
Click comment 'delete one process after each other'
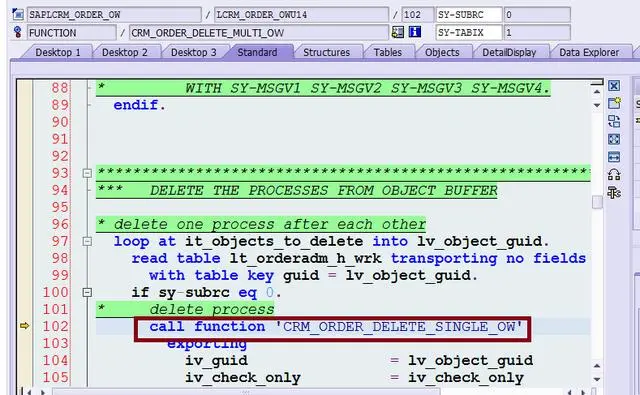pyautogui.click(x=270, y=224)
